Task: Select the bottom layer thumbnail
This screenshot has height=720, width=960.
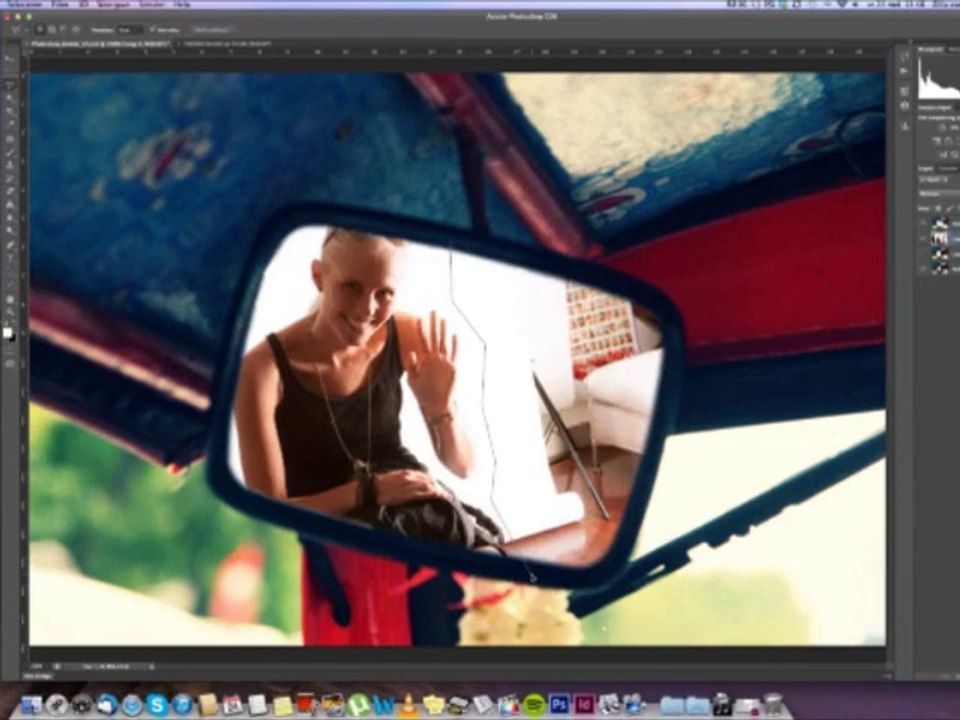Action: click(x=939, y=268)
